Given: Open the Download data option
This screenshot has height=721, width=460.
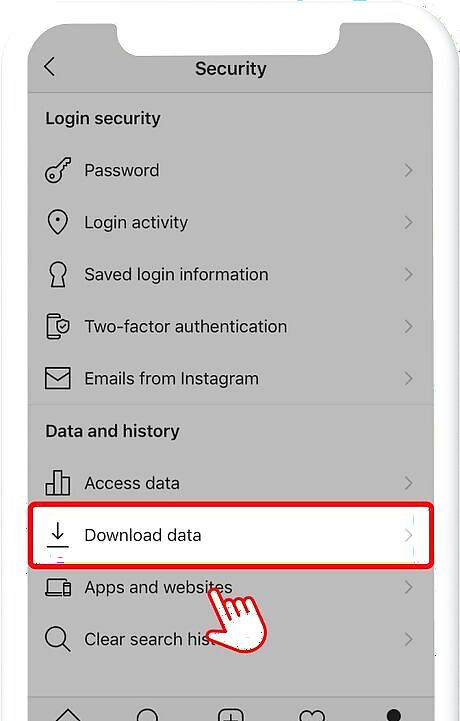Looking at the screenshot, I should (x=231, y=535).
